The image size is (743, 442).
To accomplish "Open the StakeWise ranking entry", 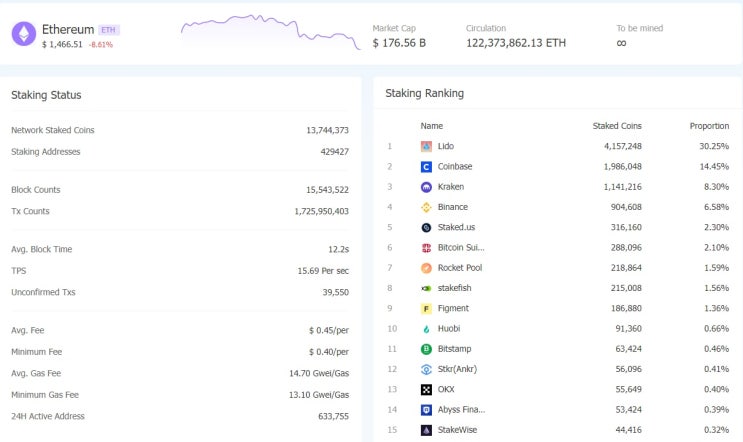I will [457, 430].
